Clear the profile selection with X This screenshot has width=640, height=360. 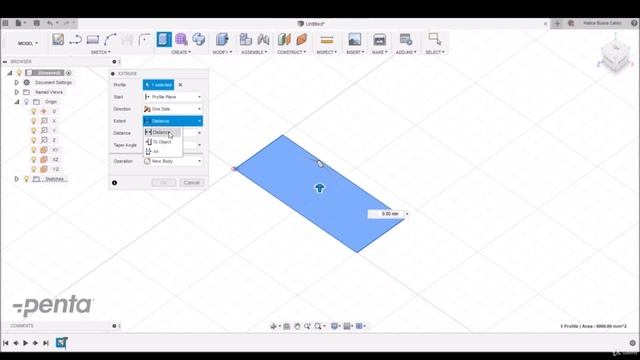pyautogui.click(x=180, y=85)
